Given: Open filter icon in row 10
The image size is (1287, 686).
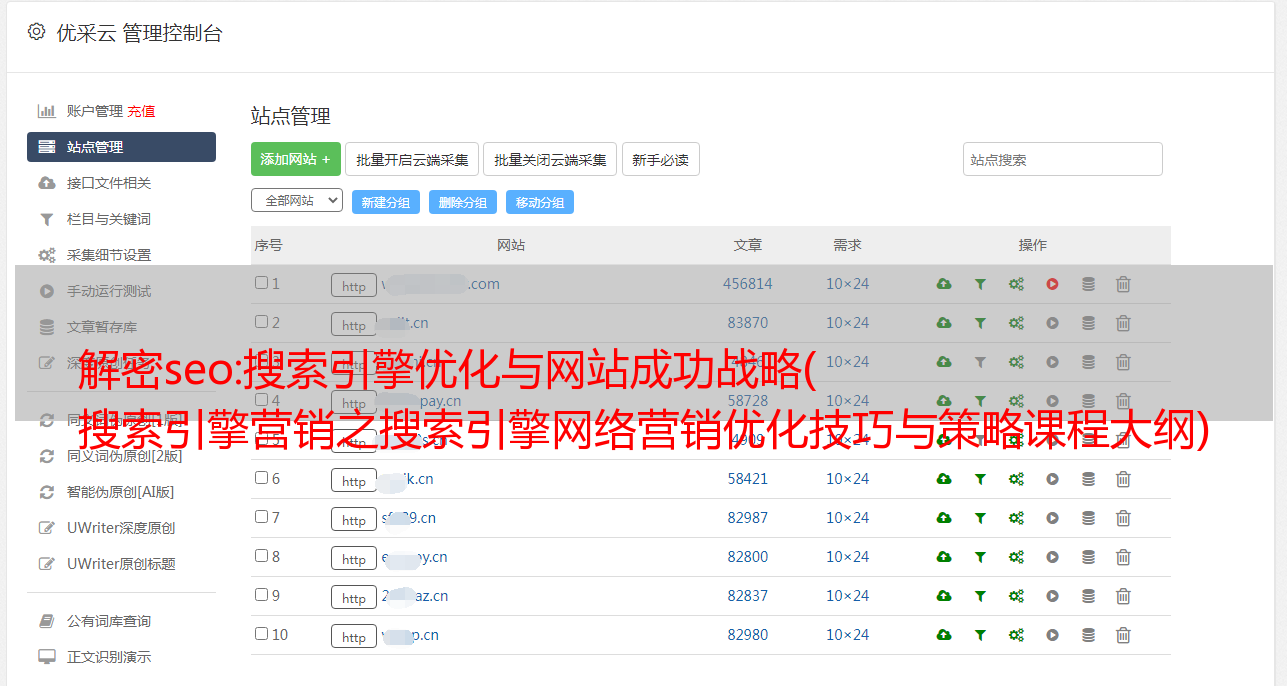Looking at the screenshot, I should click(980, 635).
